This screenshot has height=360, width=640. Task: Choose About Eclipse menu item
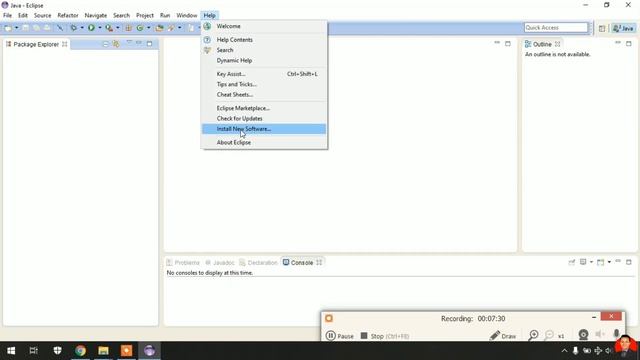[x=264, y=142]
